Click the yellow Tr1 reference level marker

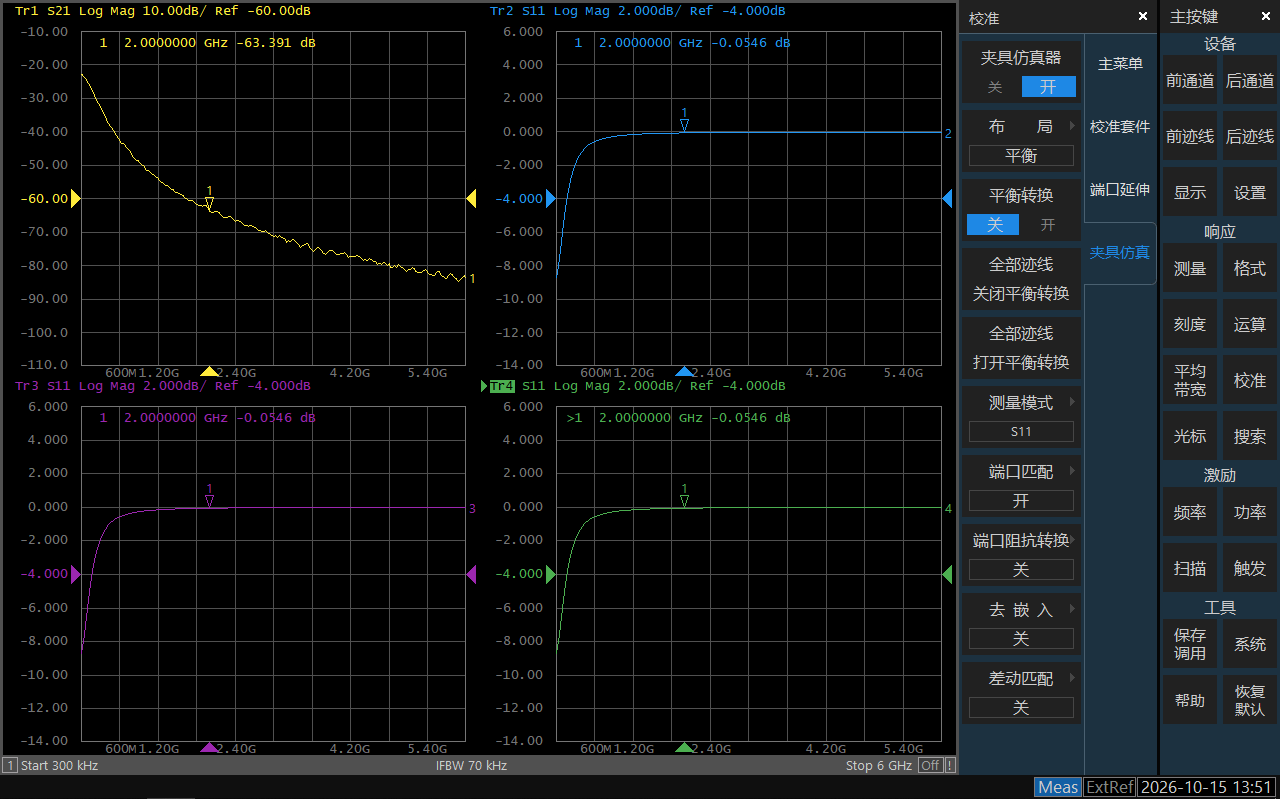click(x=75, y=199)
